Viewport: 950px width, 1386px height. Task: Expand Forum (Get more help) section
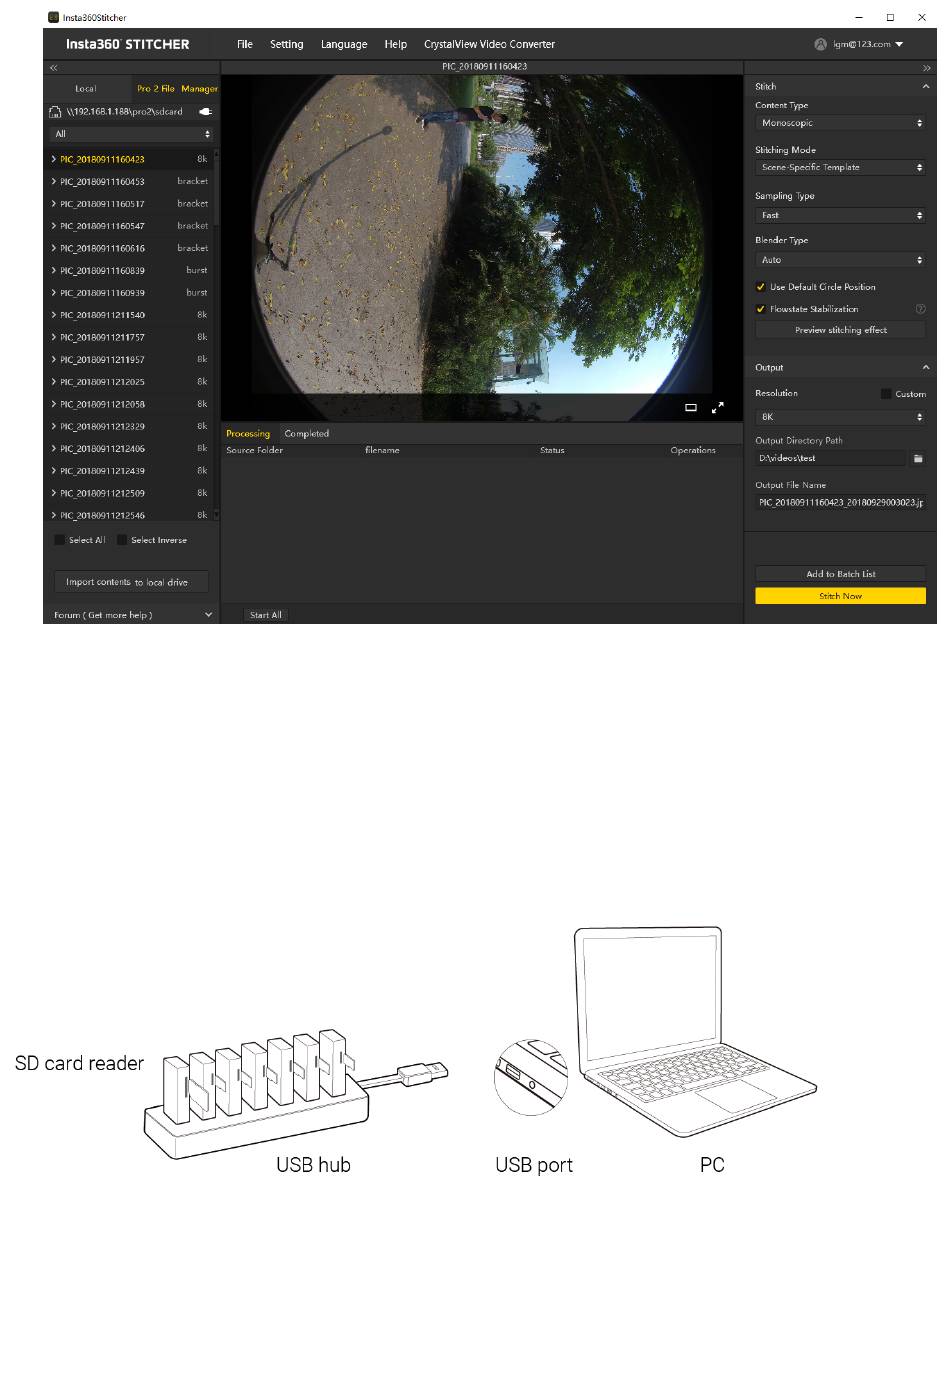pyautogui.click(x=132, y=615)
